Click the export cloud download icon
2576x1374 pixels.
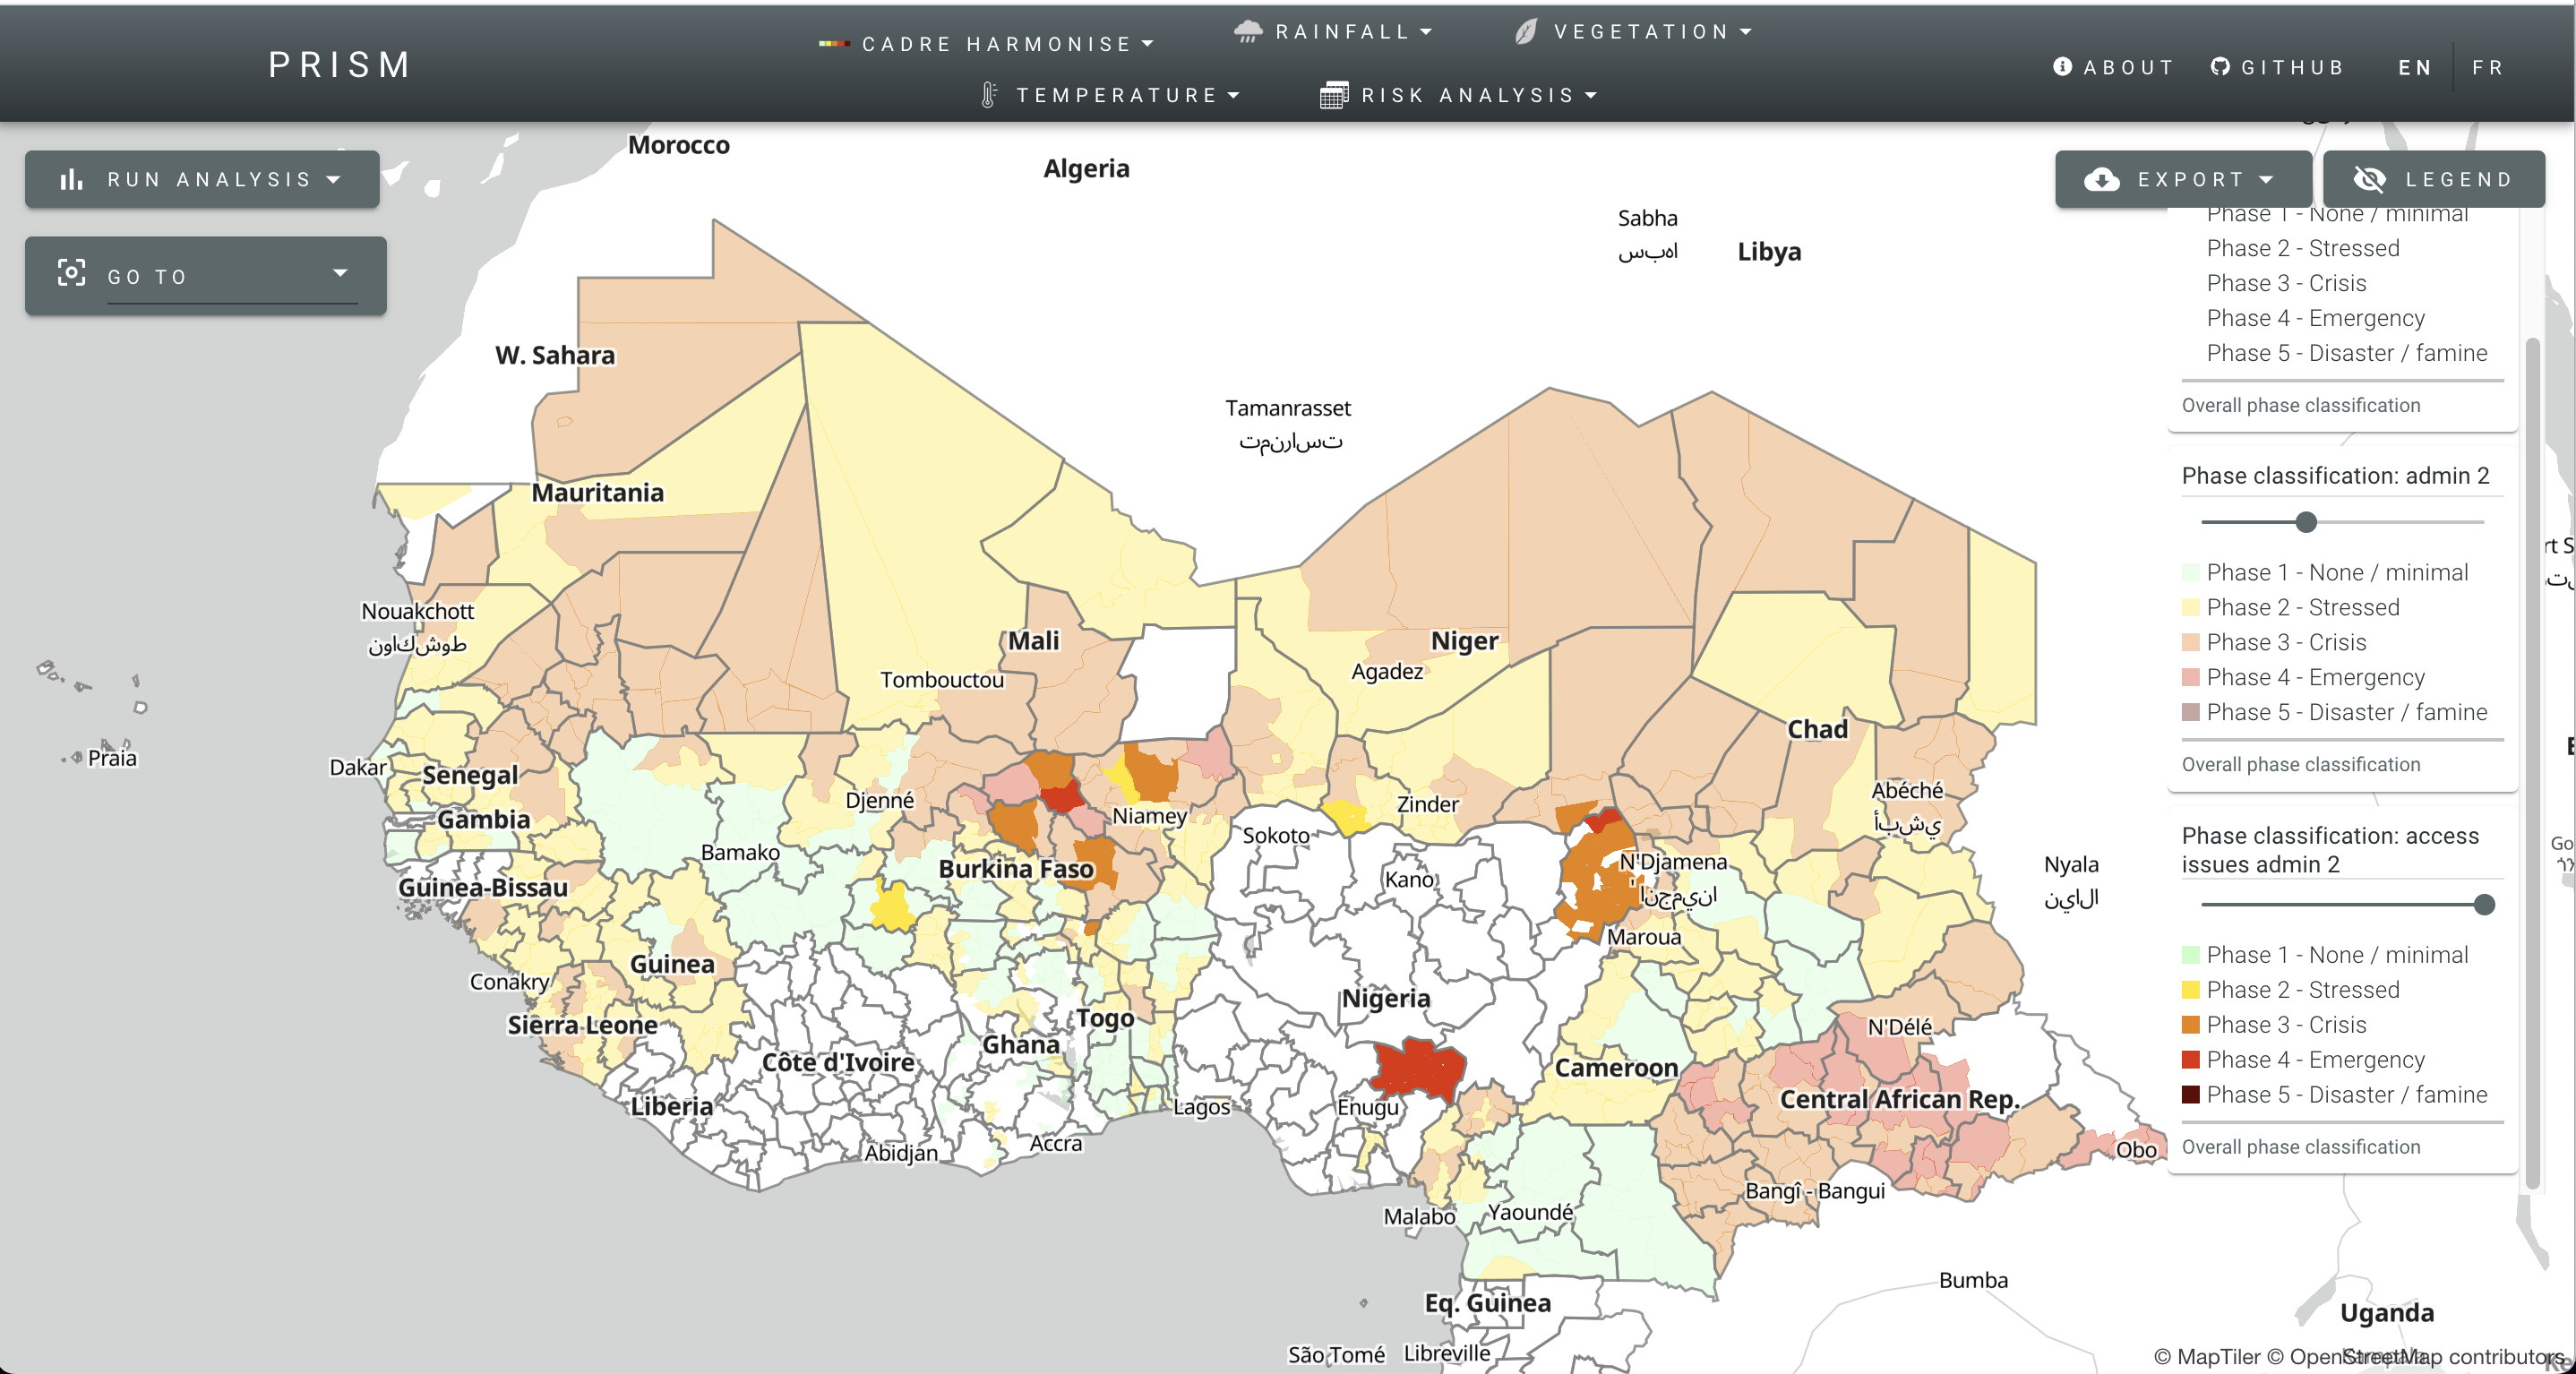tap(2102, 180)
